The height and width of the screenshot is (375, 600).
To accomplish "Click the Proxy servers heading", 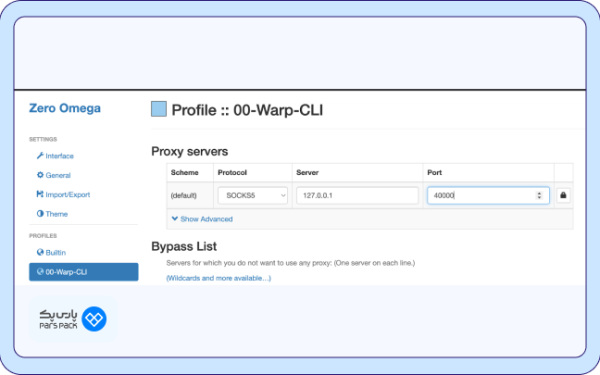I will click(189, 152).
